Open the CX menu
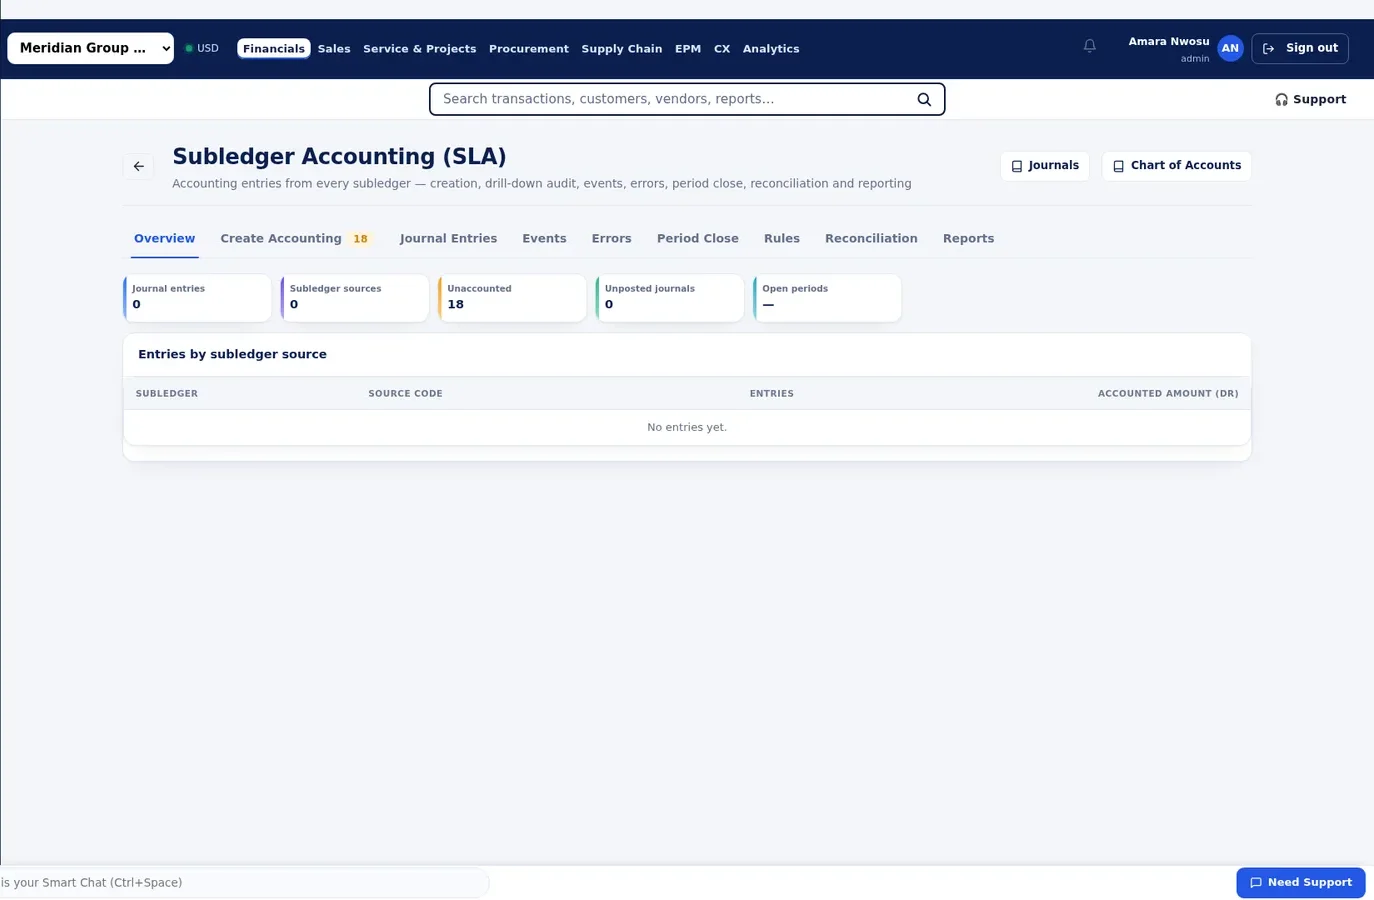Image resolution: width=1374 pixels, height=900 pixels. click(722, 48)
